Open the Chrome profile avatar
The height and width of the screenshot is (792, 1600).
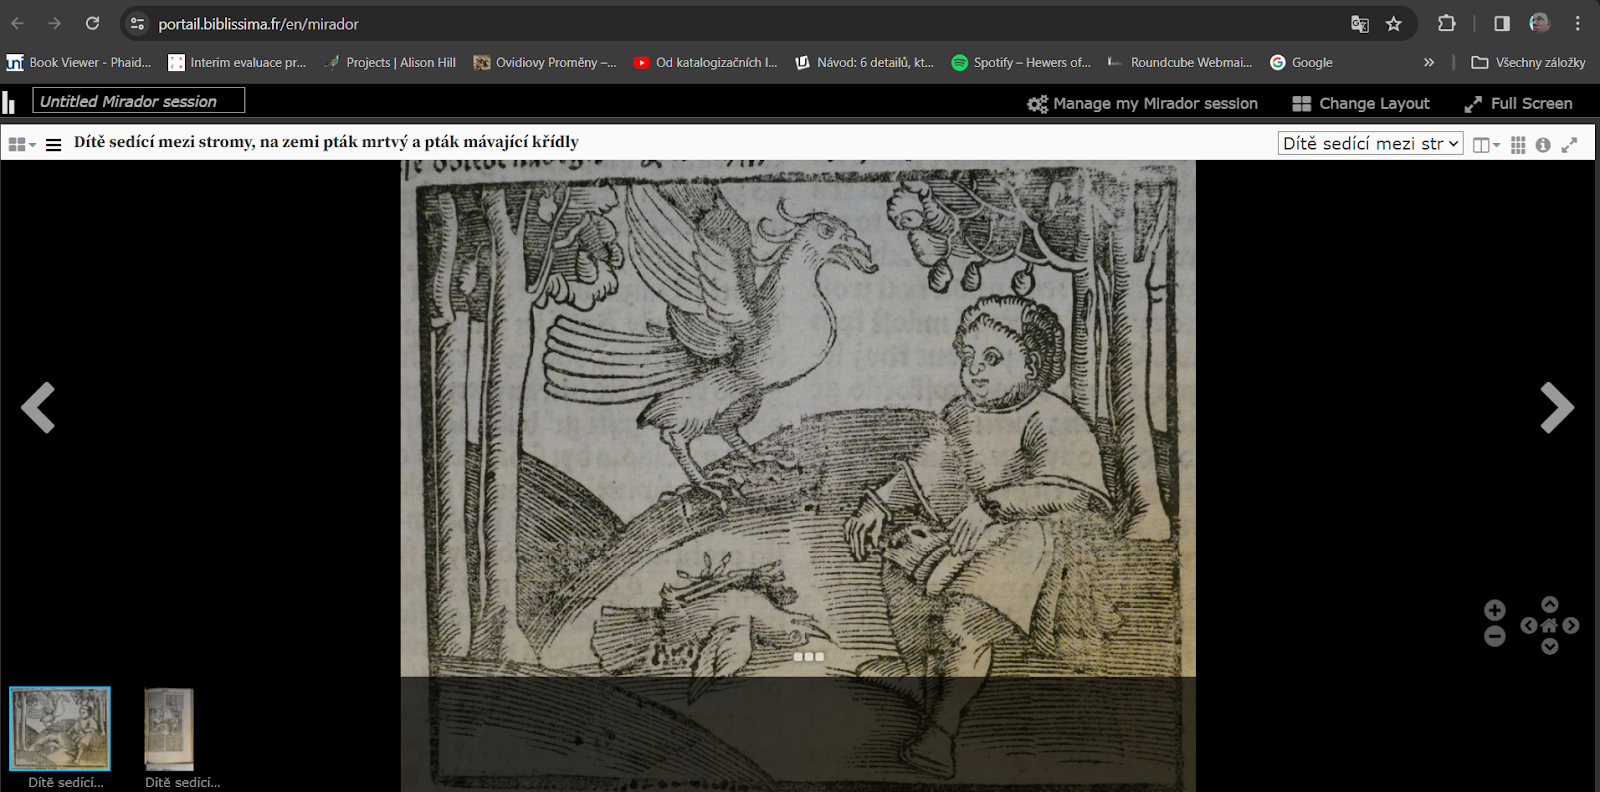(x=1540, y=23)
